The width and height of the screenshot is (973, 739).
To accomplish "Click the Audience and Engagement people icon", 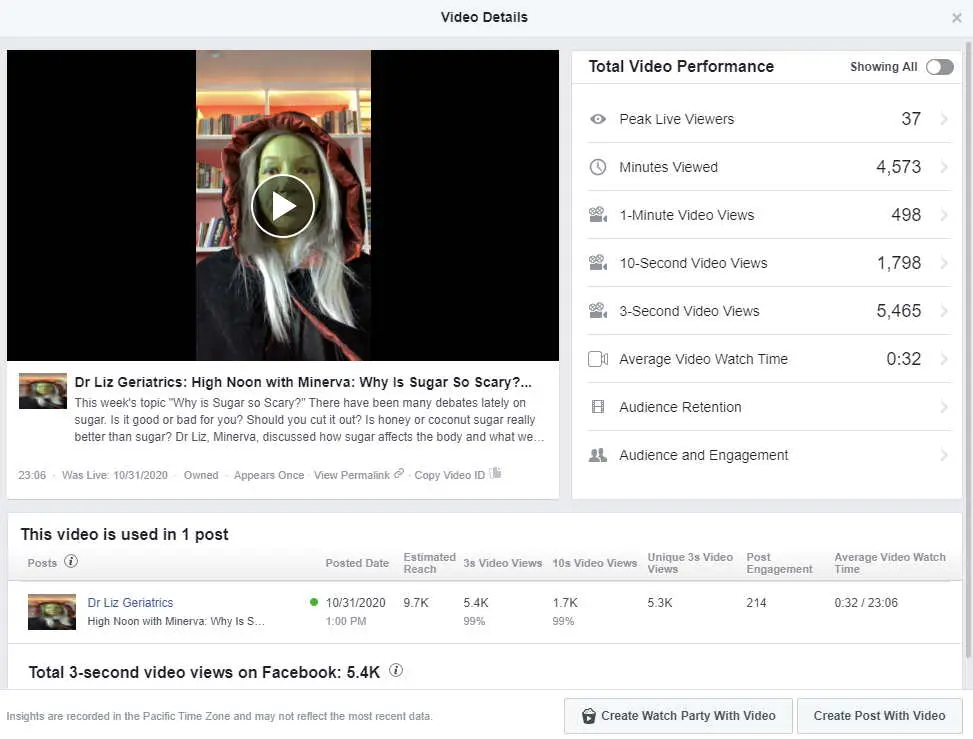I will (x=598, y=455).
